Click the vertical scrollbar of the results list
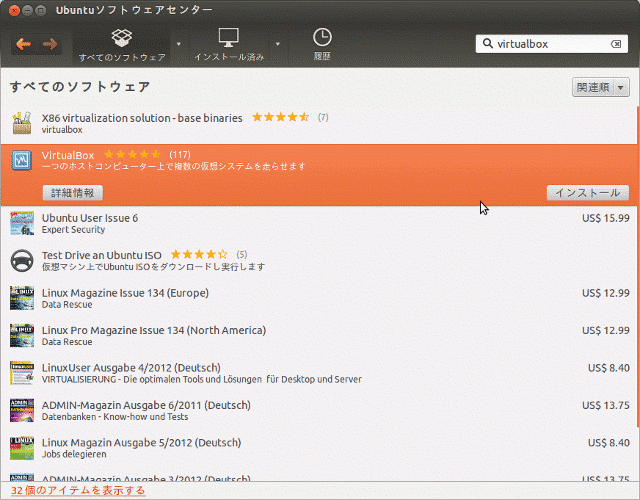 pos(638,267)
